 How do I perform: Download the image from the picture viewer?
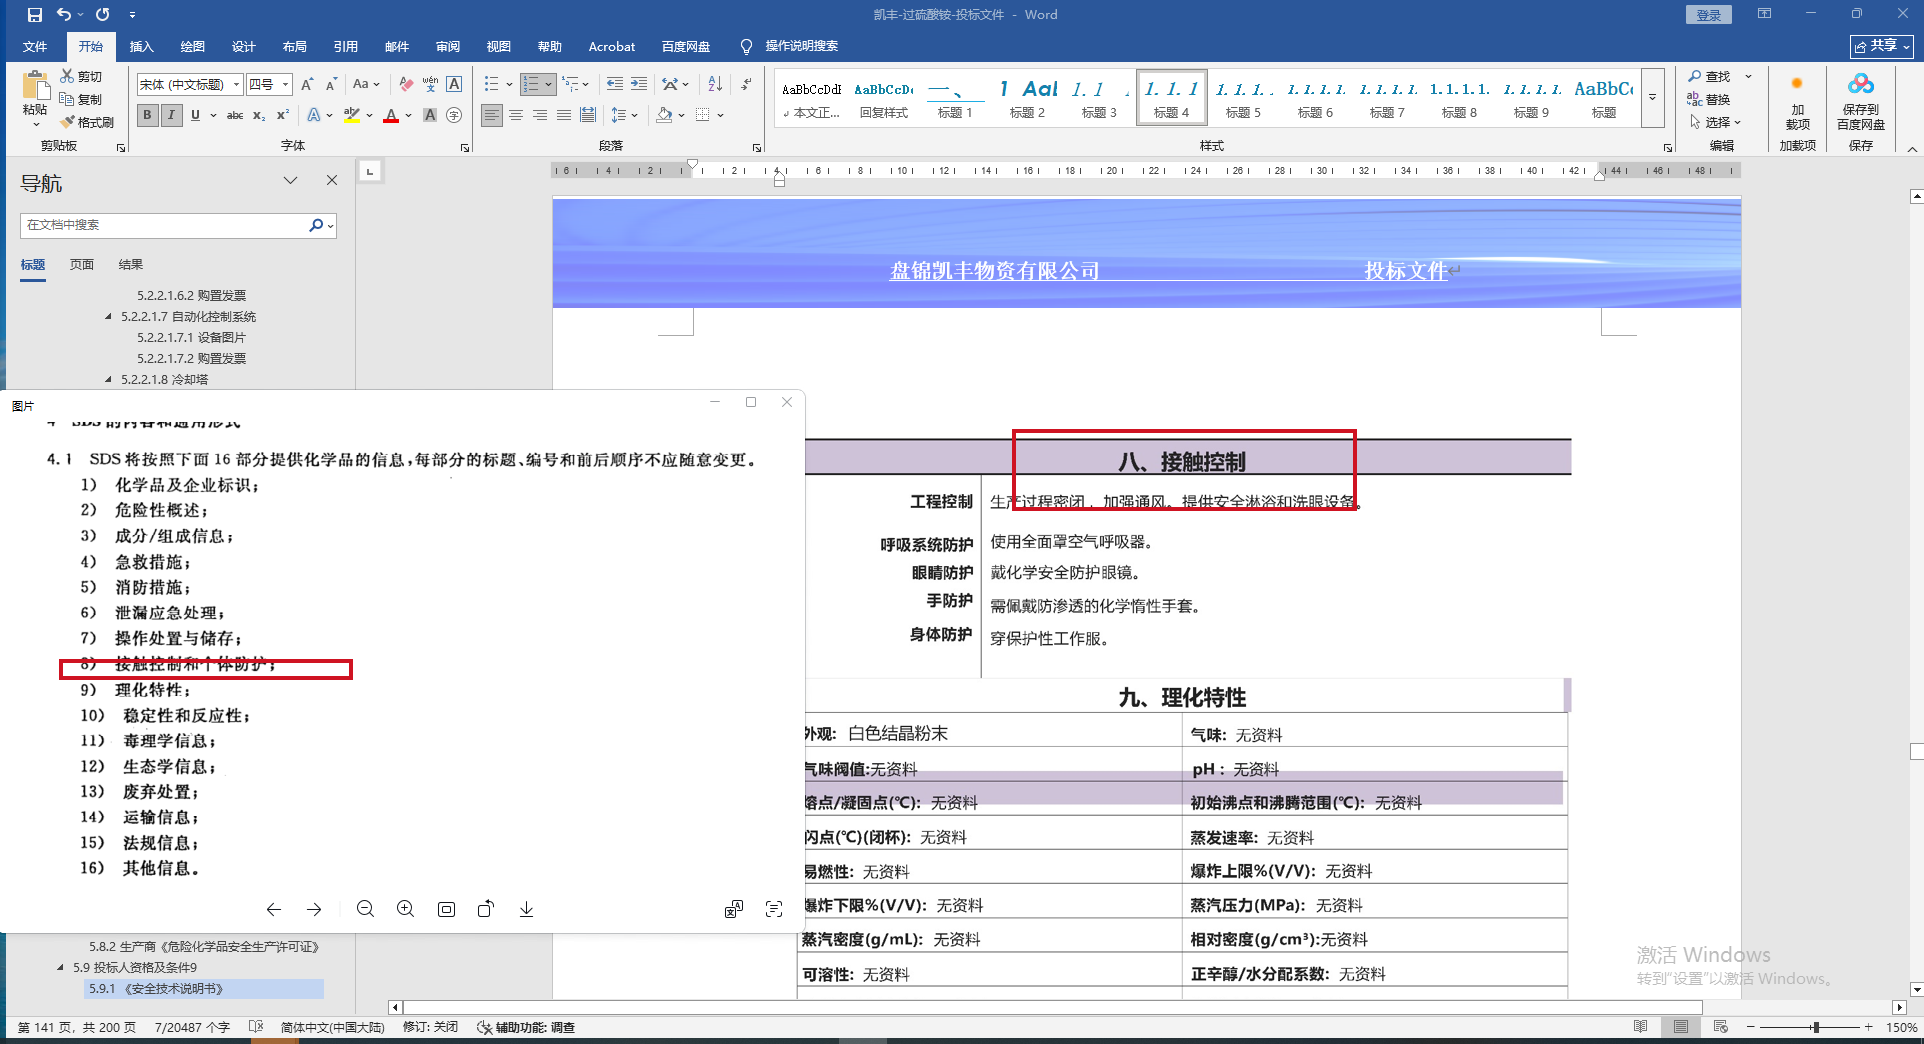coord(526,909)
